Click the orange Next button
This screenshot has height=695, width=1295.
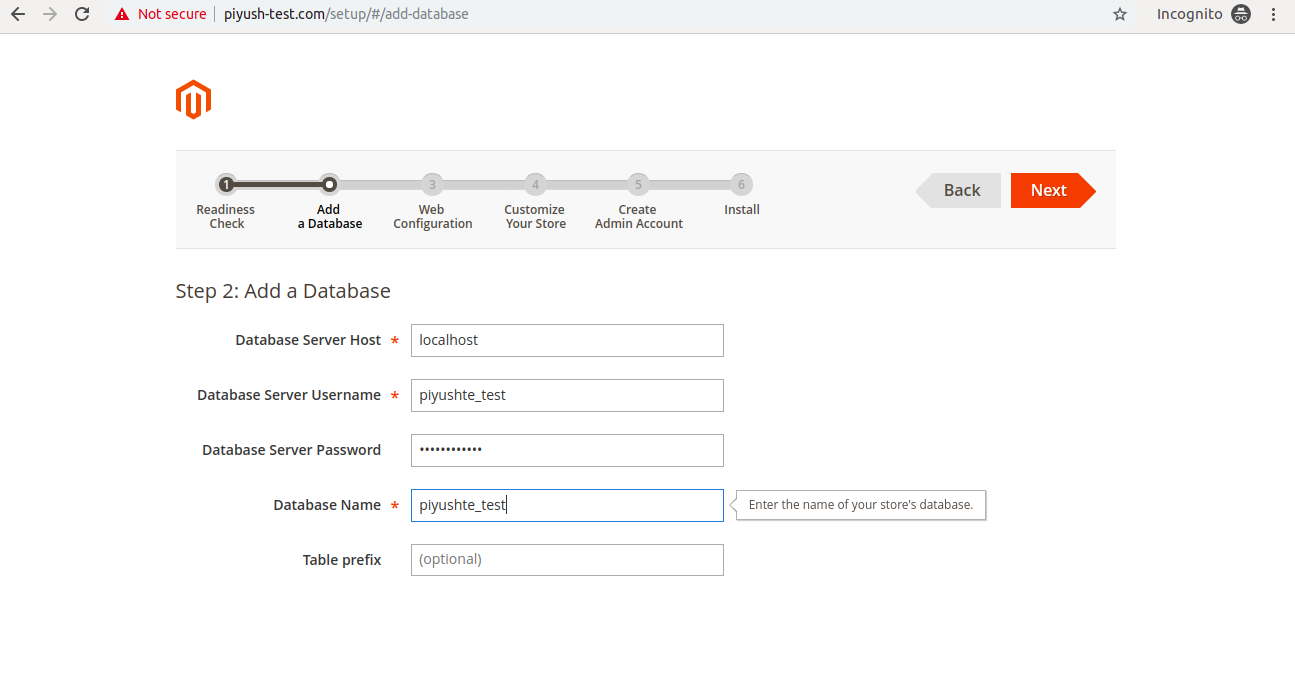pyautogui.click(x=1052, y=190)
